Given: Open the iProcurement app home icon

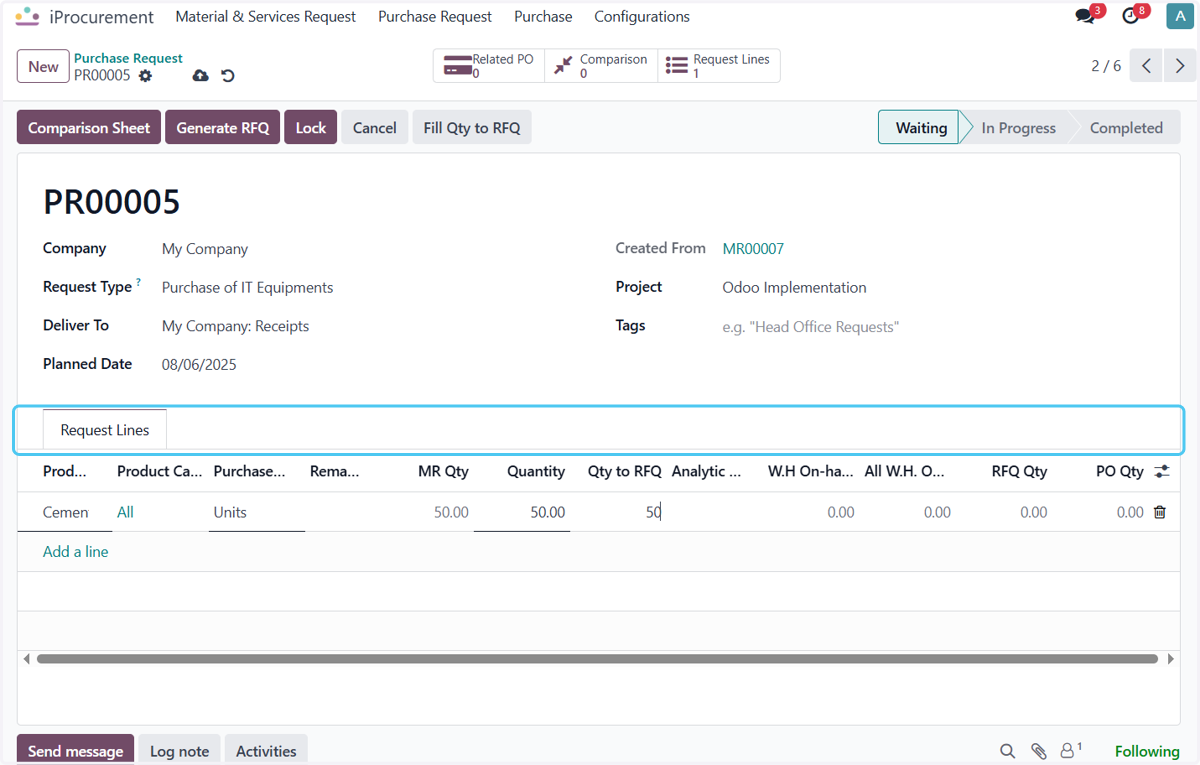Looking at the screenshot, I should click(x=27, y=17).
